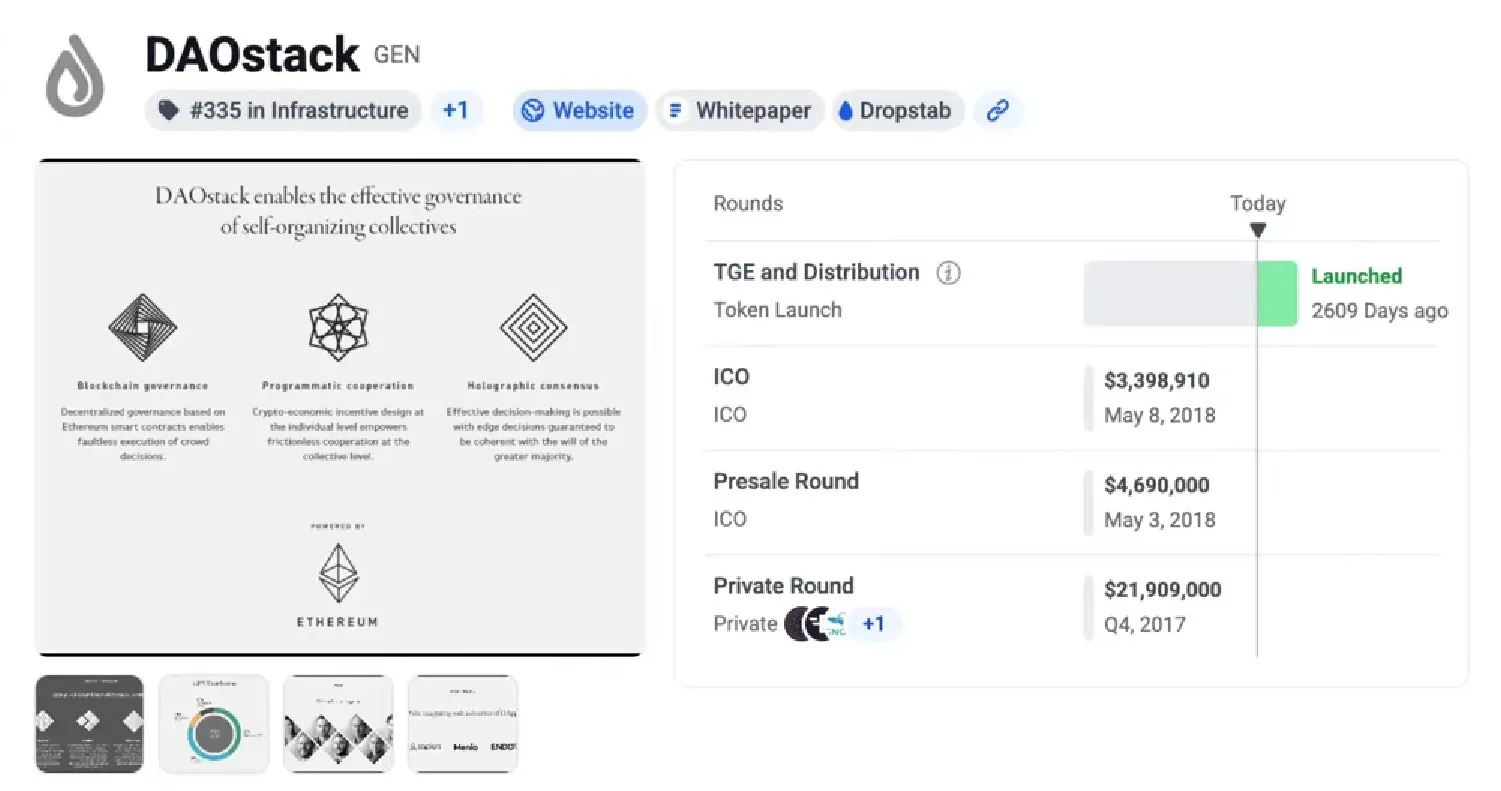Open the partner logos thumbnail

click(x=462, y=723)
